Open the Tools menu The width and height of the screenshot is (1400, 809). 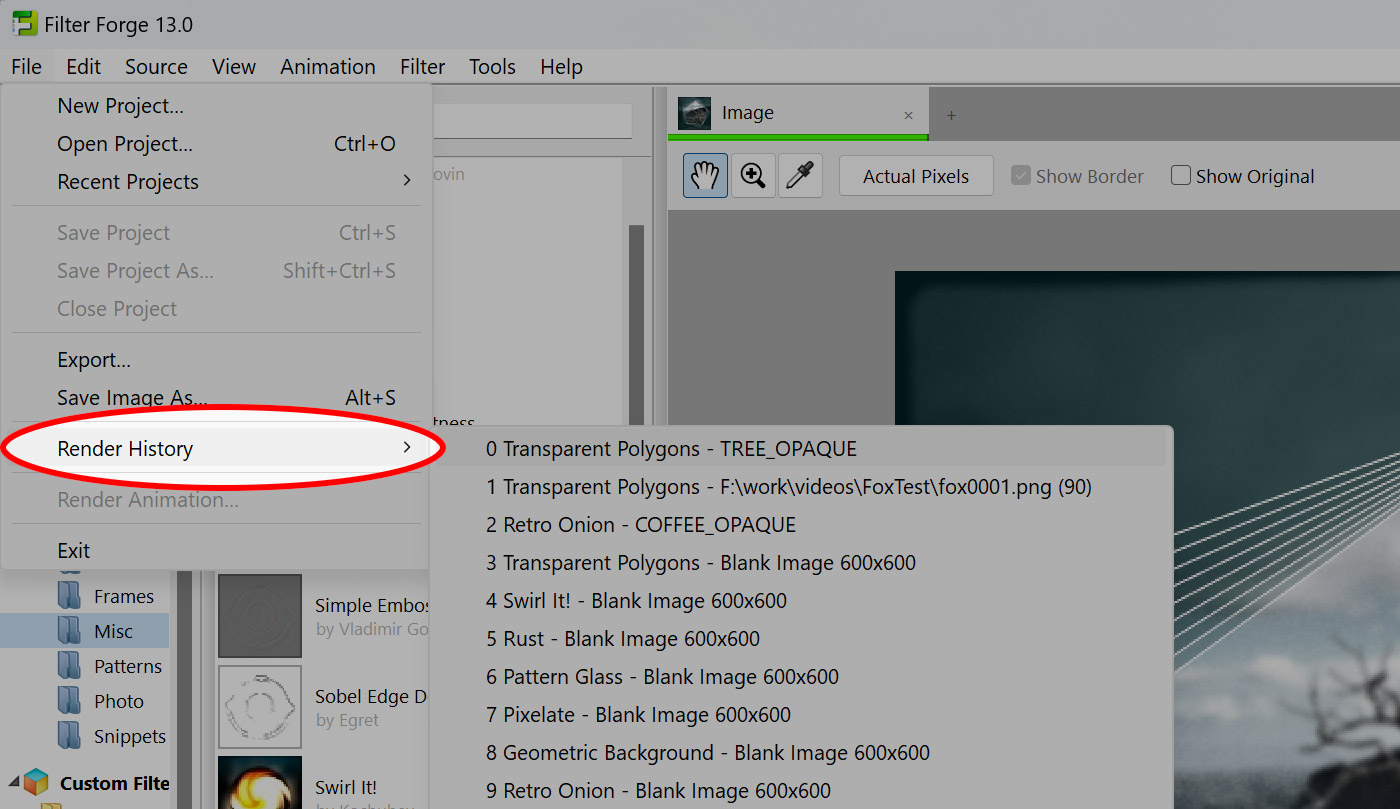click(x=493, y=67)
